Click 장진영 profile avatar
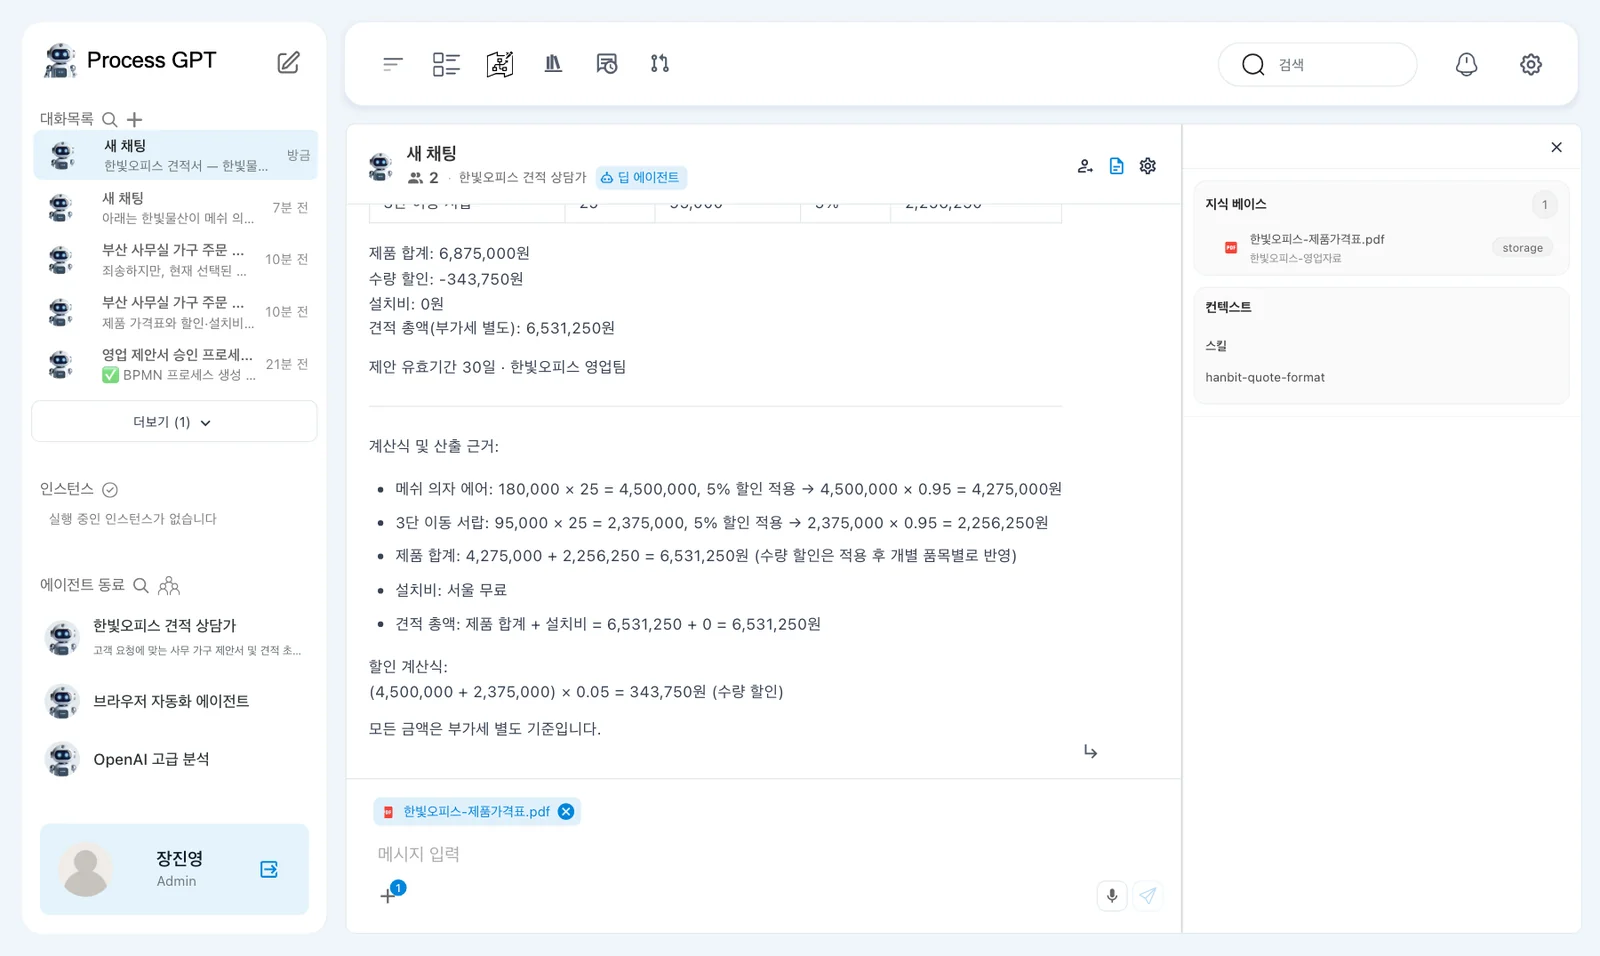This screenshot has height=956, width=1600. click(x=86, y=868)
